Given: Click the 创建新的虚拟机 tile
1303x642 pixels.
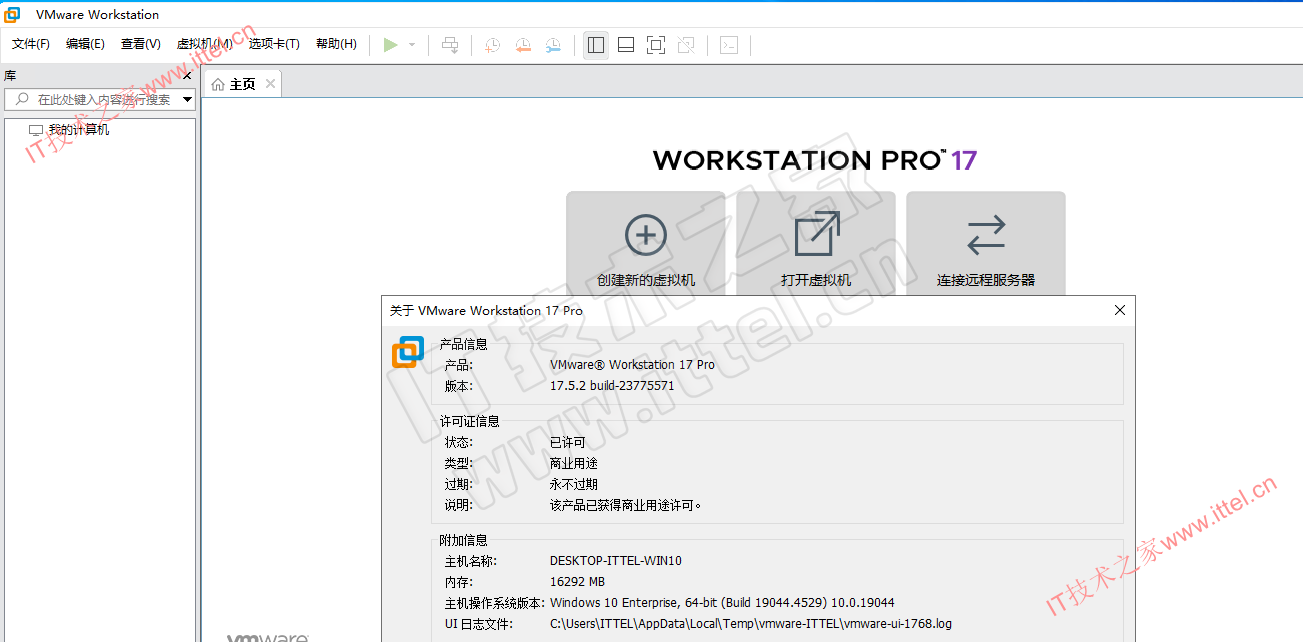Looking at the screenshot, I should 646,244.
